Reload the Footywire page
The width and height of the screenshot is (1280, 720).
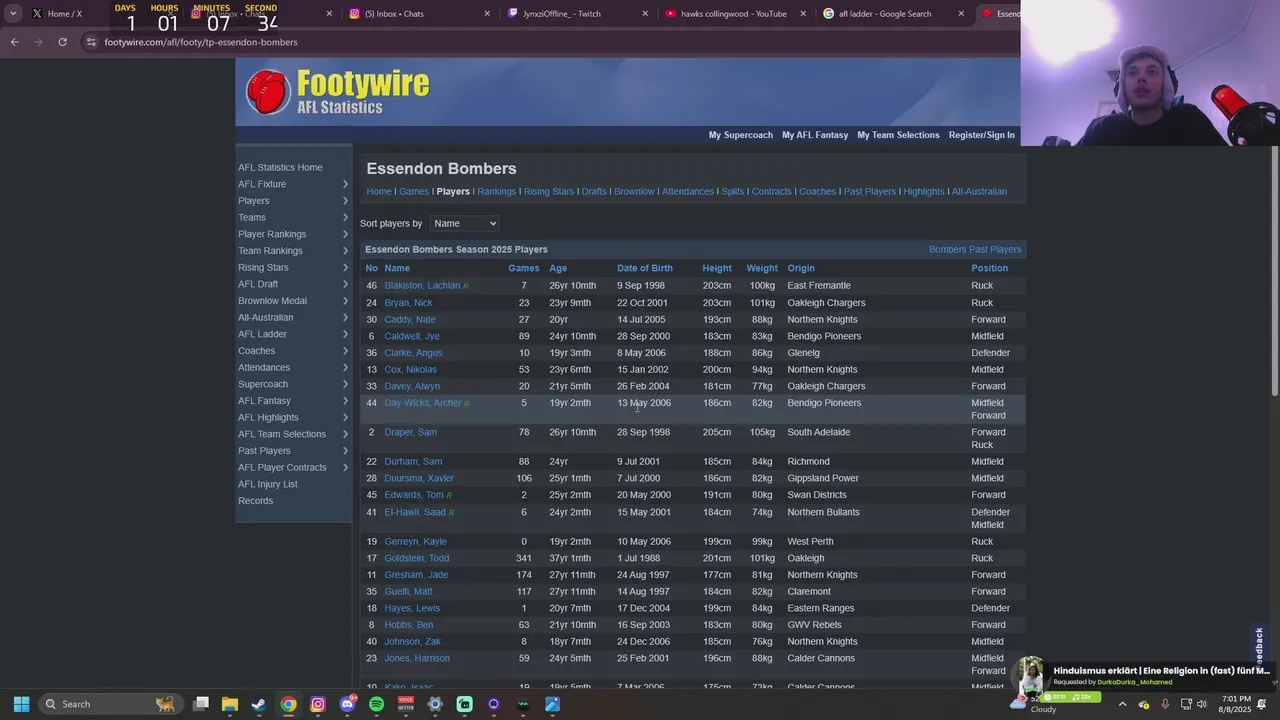62,42
